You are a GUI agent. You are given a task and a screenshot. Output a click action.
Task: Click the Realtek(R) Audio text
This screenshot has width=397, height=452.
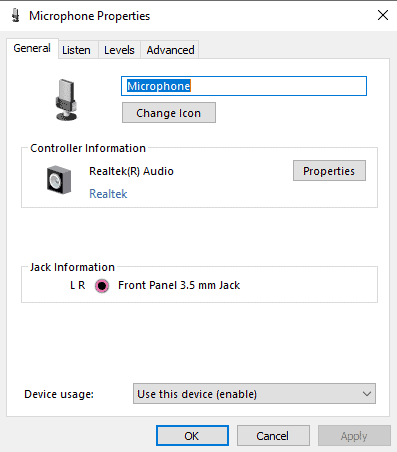131,171
